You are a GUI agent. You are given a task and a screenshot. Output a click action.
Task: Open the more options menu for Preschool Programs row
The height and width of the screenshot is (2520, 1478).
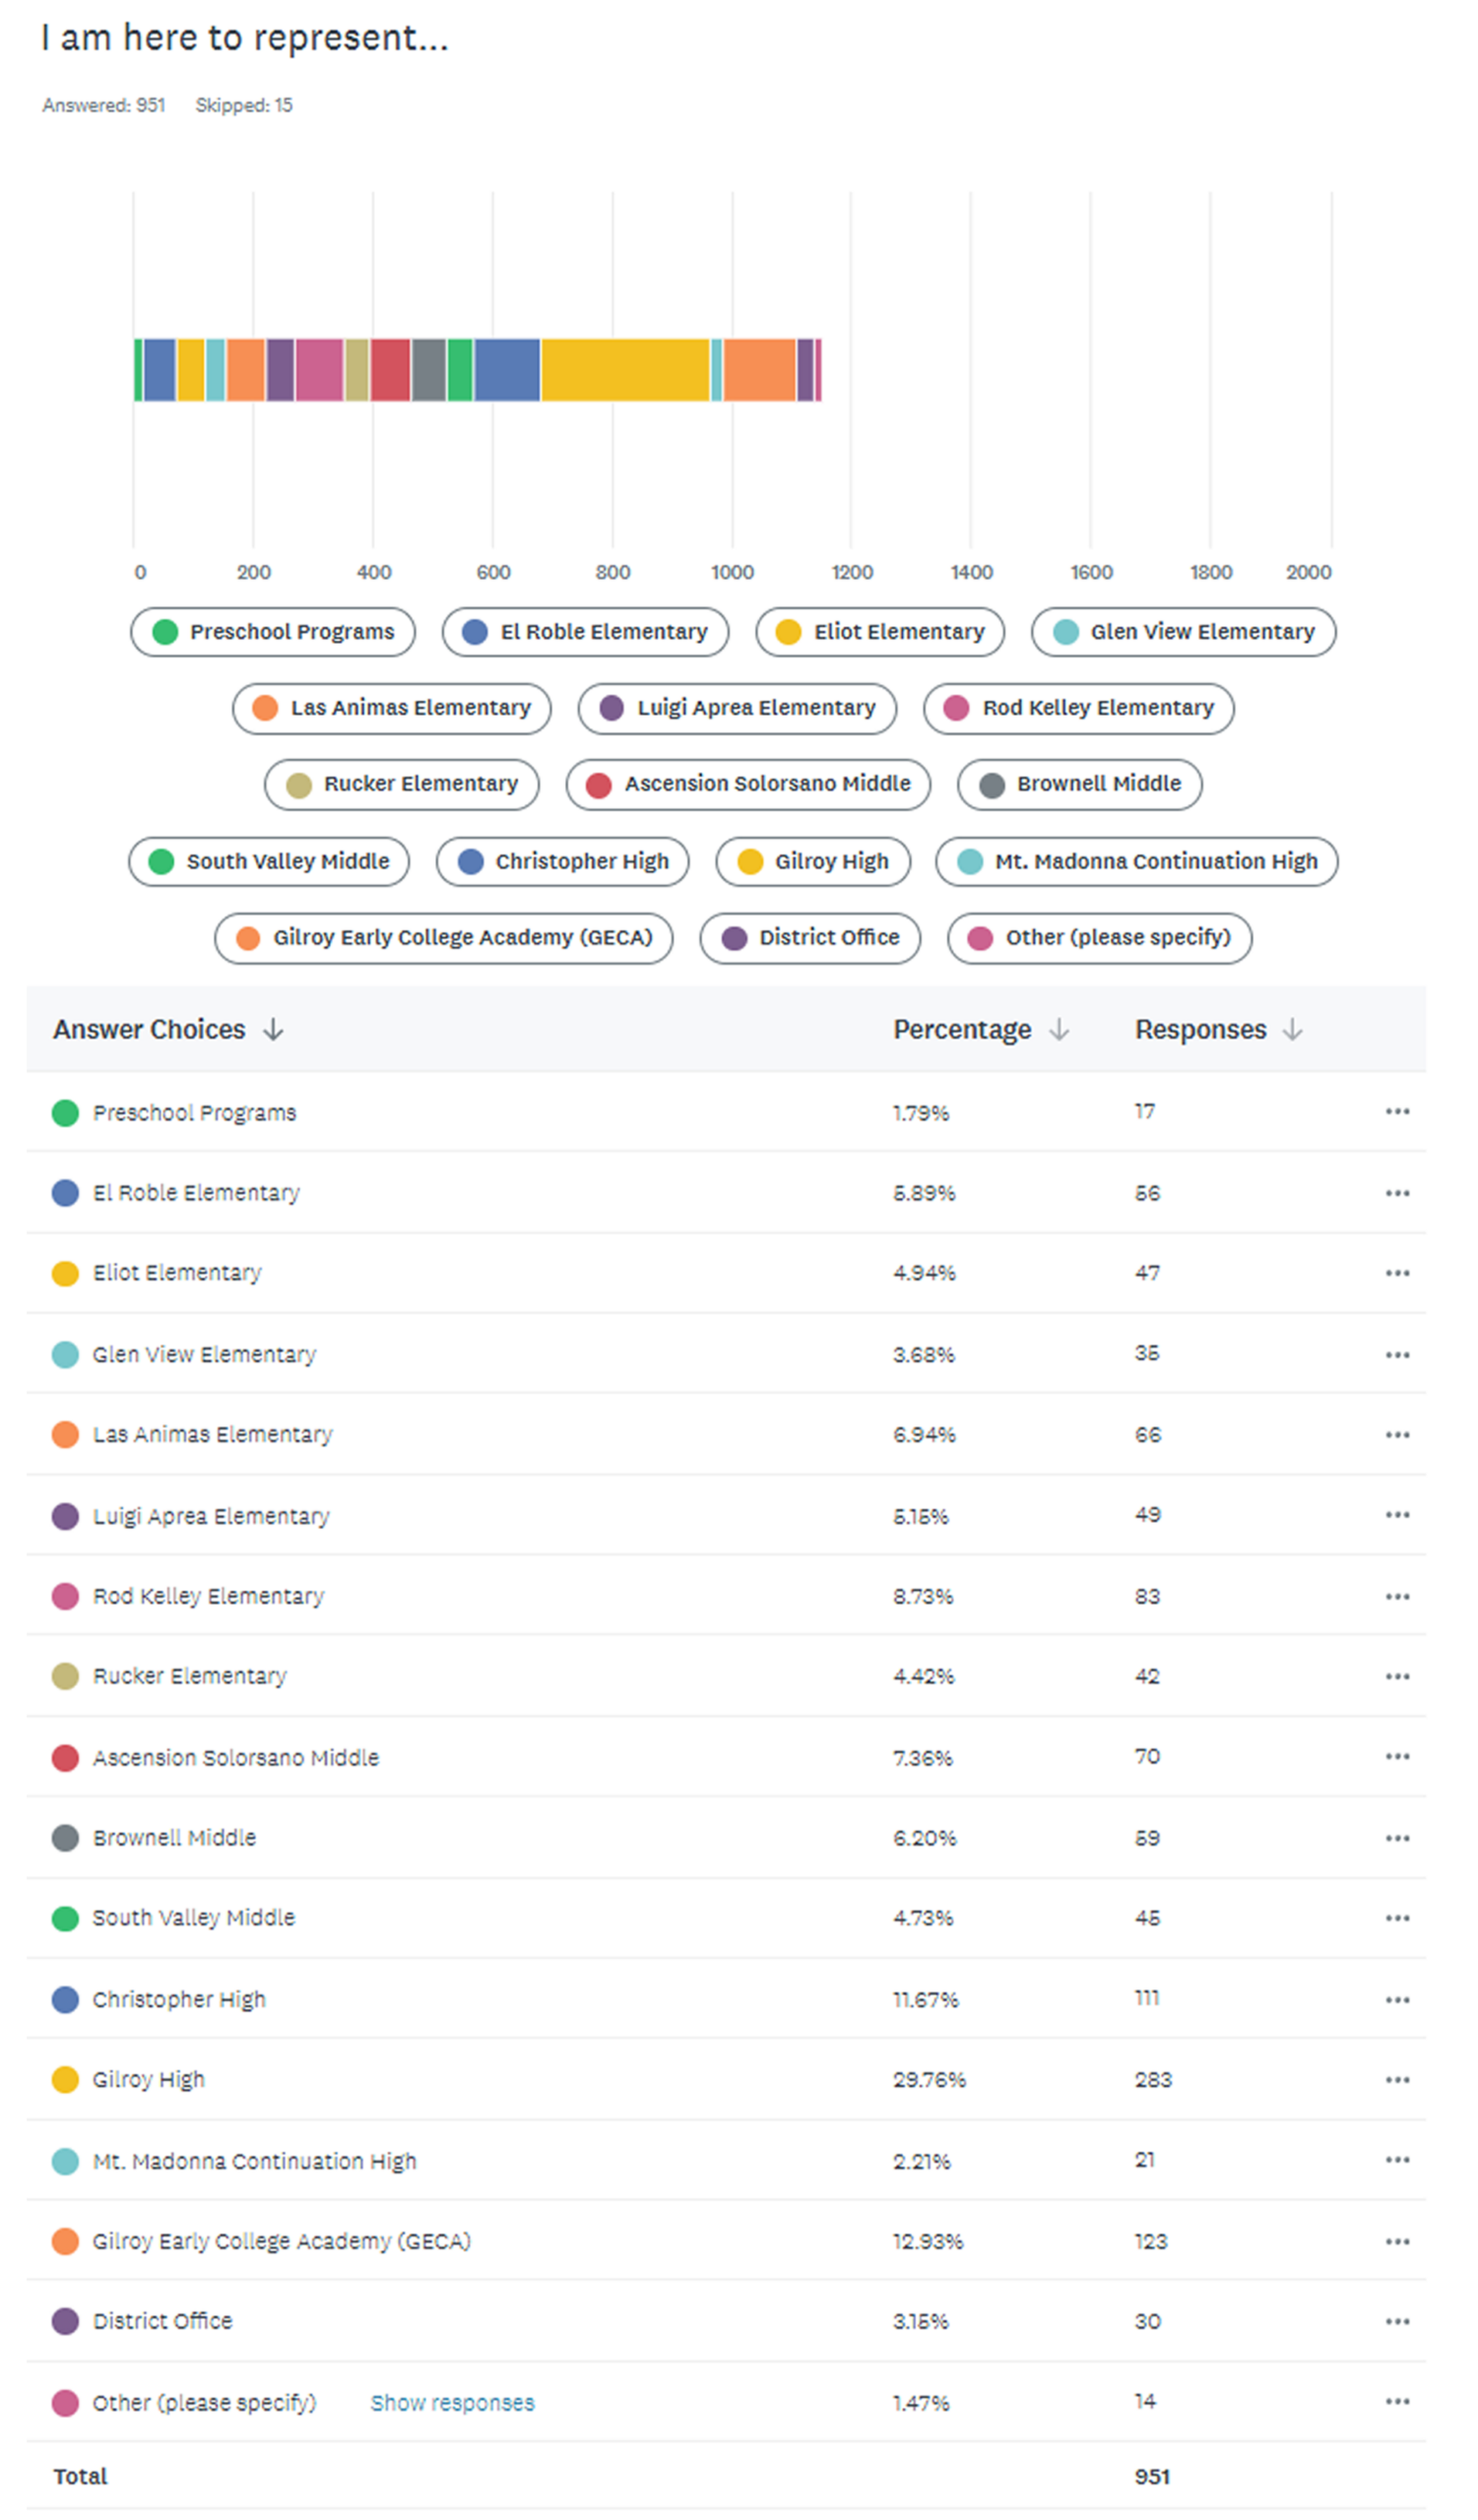[1396, 1112]
